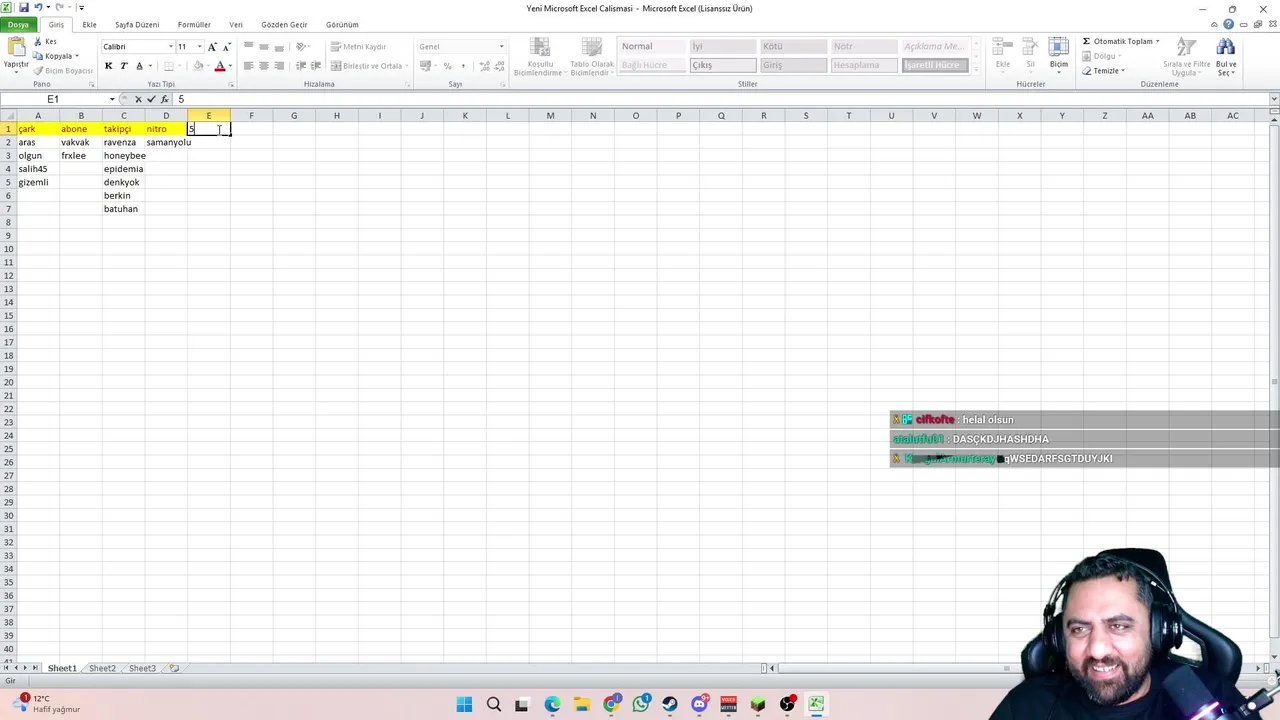Click the fill color bucket icon

[x=198, y=66]
